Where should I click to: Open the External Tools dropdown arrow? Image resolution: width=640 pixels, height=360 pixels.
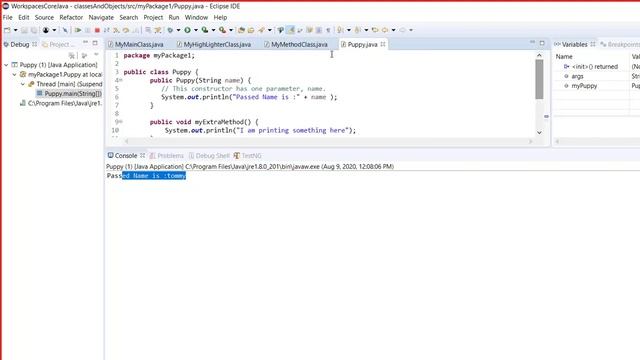click(231, 30)
